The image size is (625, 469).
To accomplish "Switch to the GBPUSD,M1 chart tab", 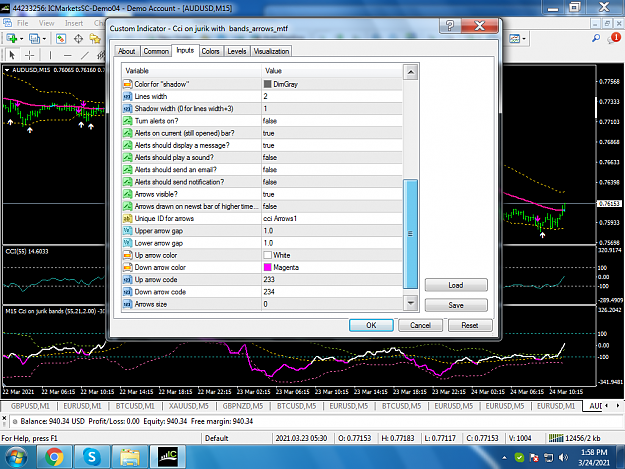I will click(30, 406).
